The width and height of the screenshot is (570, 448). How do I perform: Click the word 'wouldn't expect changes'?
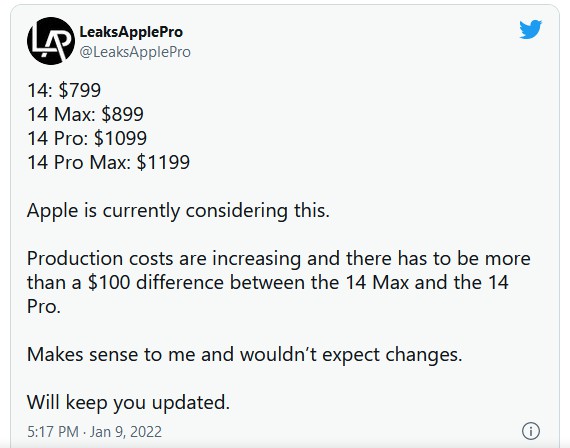click(351, 355)
